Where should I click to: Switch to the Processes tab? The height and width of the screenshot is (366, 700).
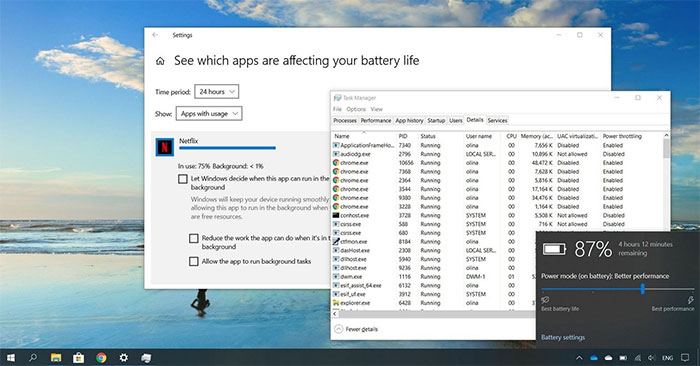pos(345,121)
